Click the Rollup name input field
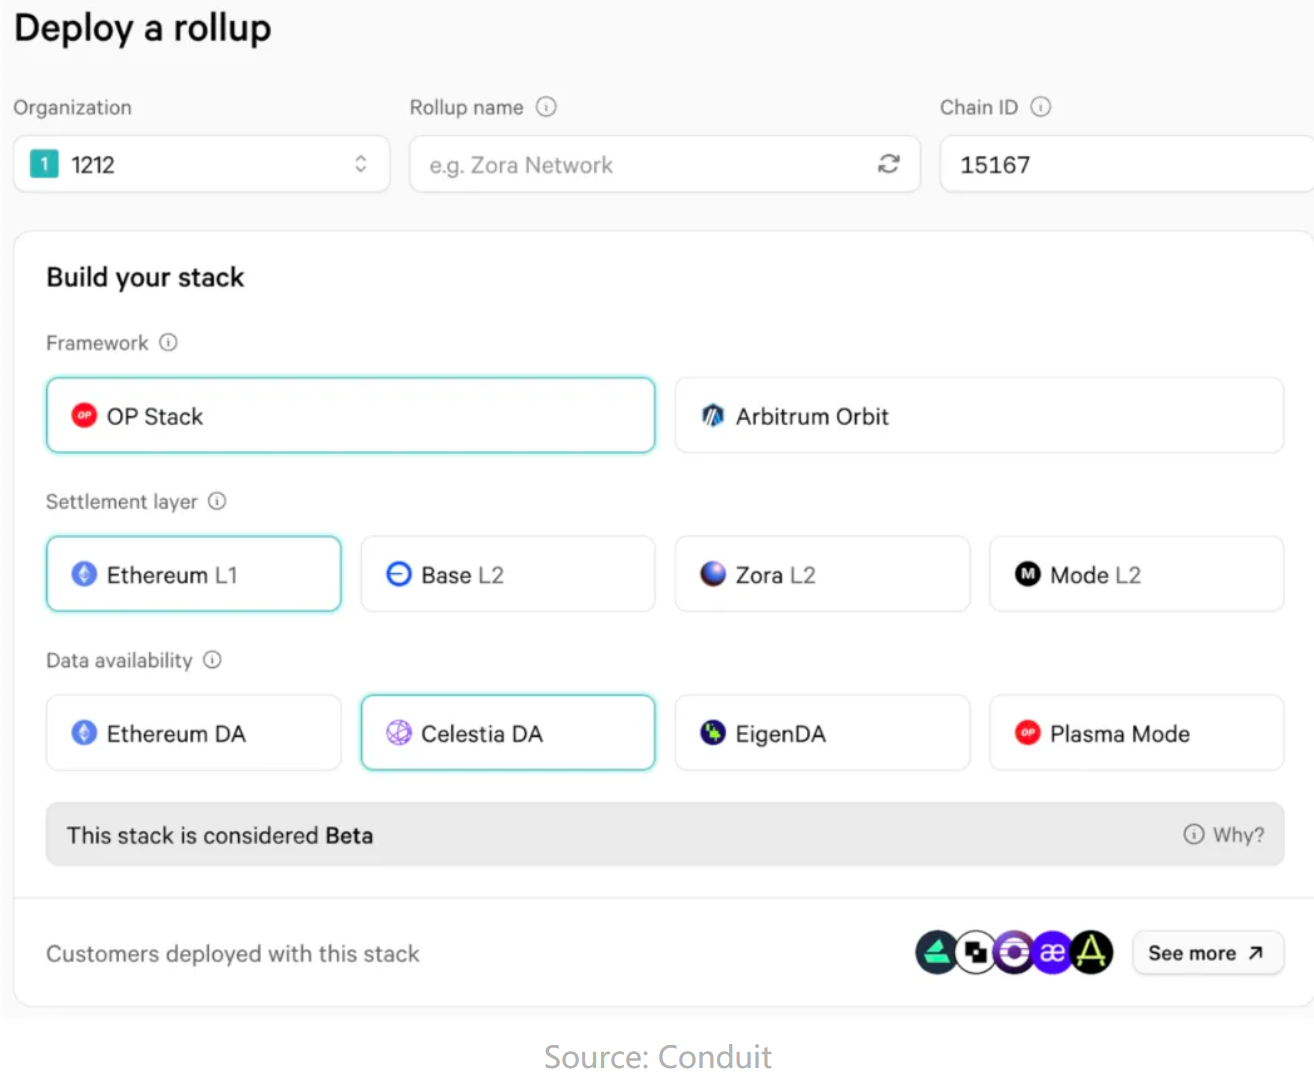This screenshot has height=1081, width=1314. [x=664, y=164]
